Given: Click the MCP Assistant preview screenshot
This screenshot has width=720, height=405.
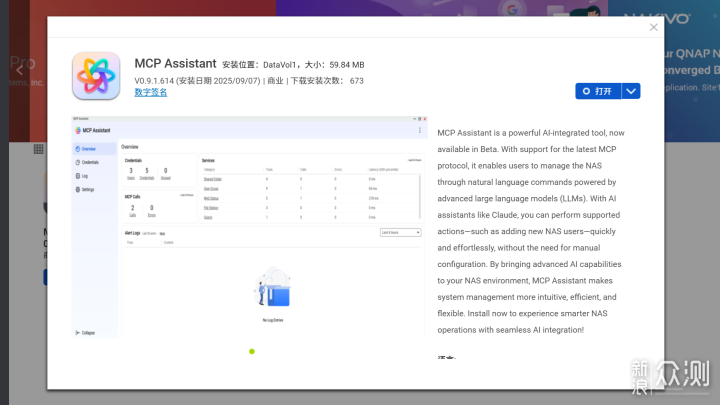Looking at the screenshot, I should point(249,227).
